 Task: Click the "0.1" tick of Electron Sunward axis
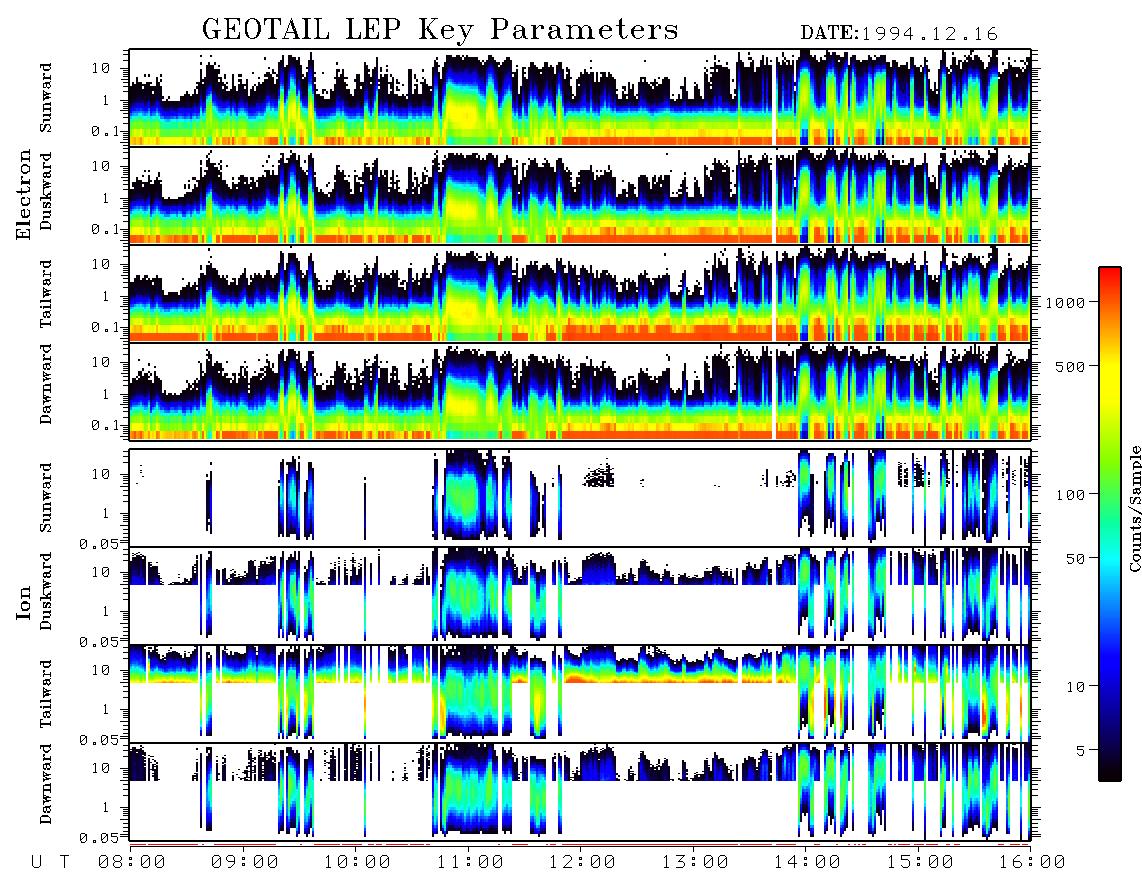(106, 131)
